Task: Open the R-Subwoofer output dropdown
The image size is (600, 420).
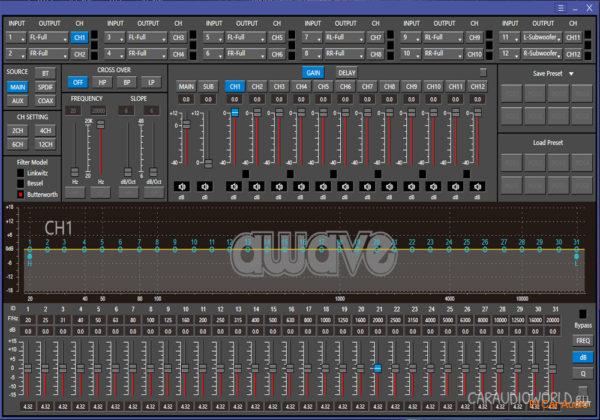Action: click(542, 54)
